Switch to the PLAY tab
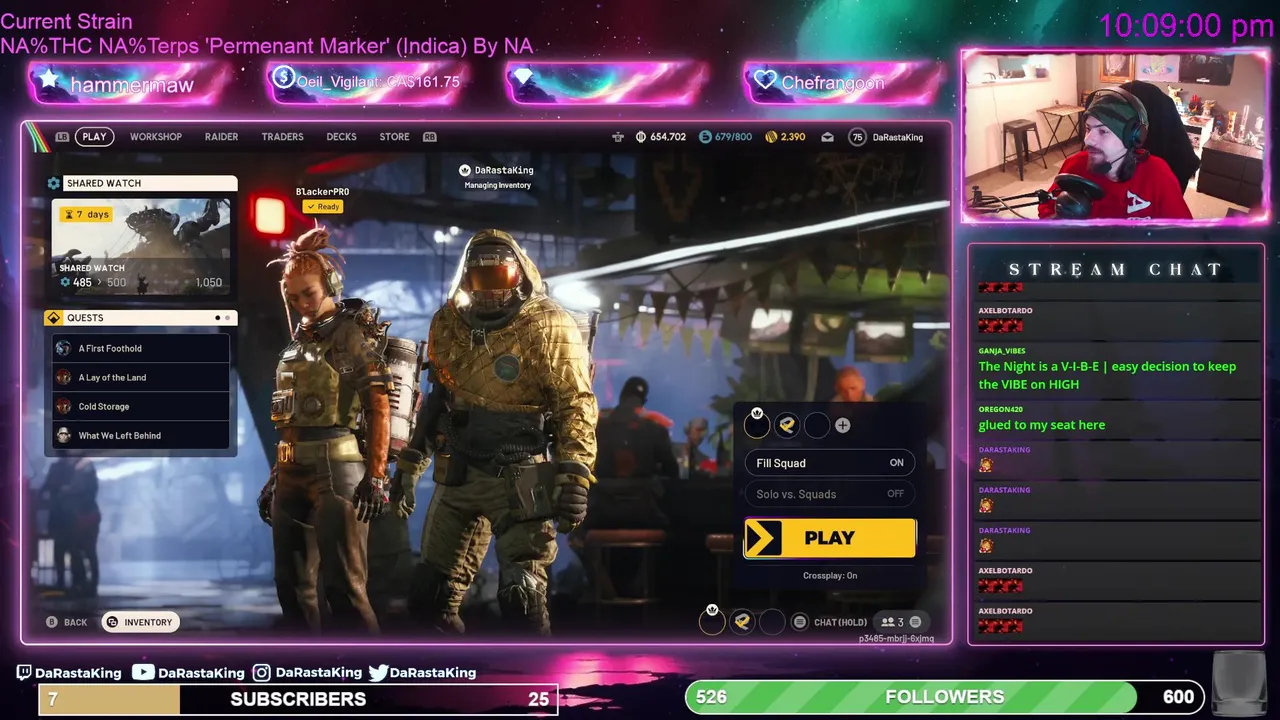This screenshot has height=720, width=1280. (94, 137)
